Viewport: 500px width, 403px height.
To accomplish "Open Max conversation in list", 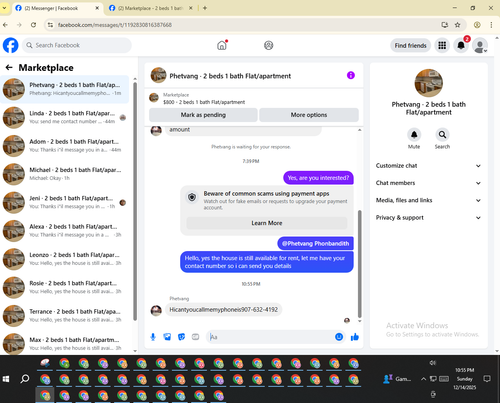I will click(x=65, y=344).
